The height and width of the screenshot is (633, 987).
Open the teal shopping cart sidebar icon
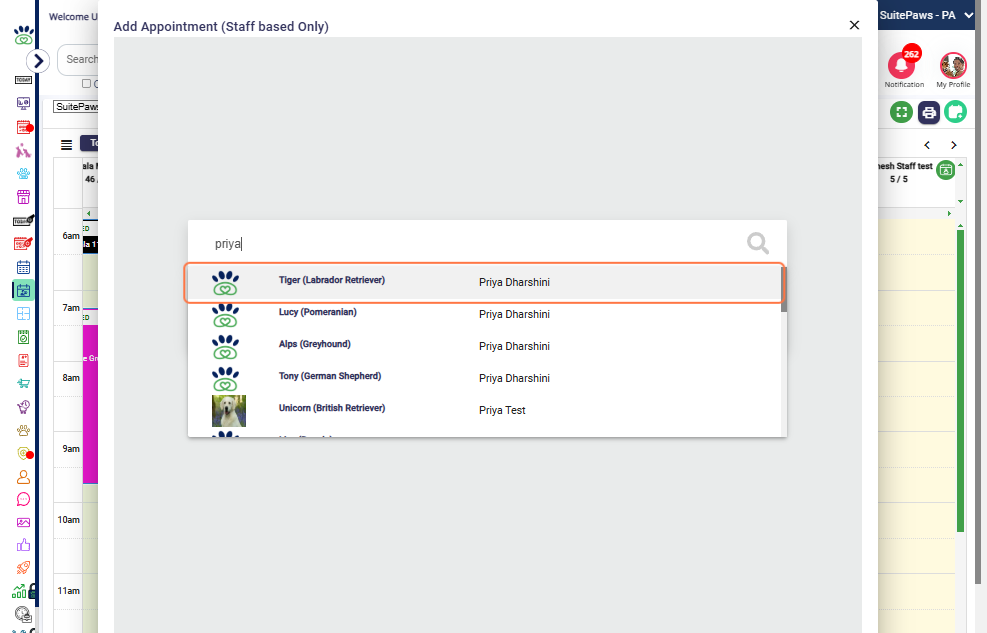23,383
